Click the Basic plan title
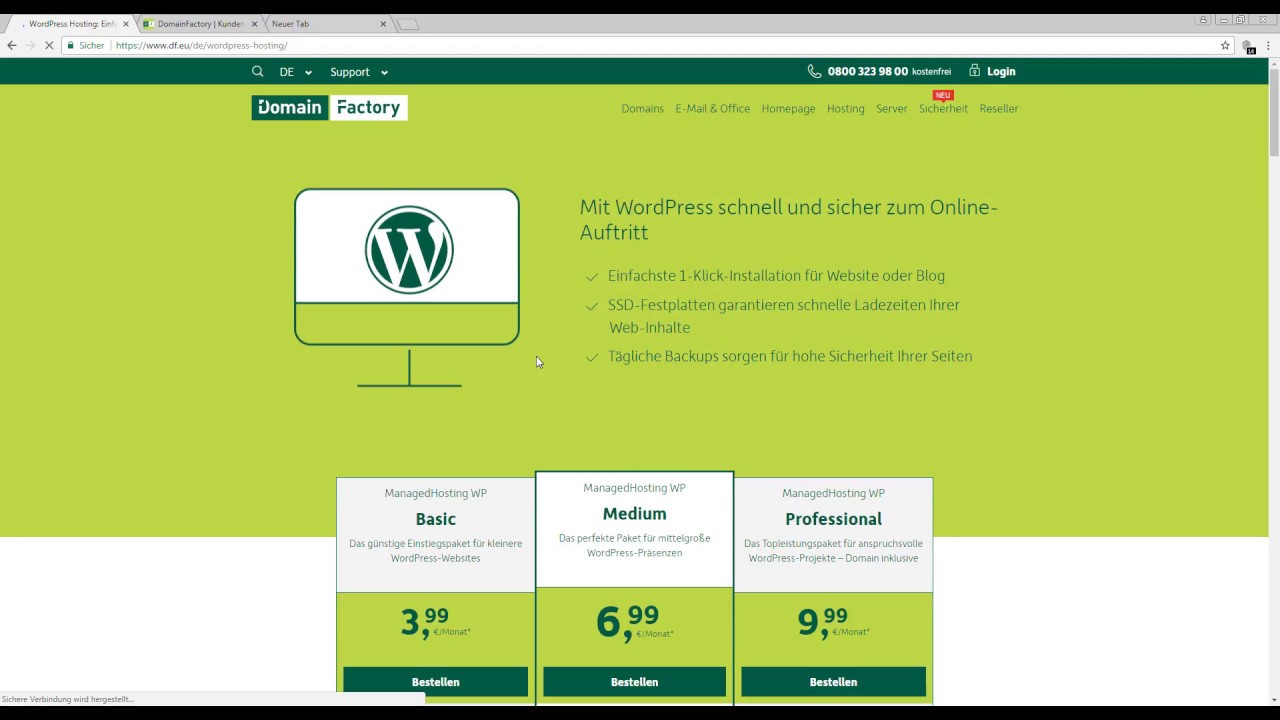Image resolution: width=1280 pixels, height=720 pixels. 435,519
